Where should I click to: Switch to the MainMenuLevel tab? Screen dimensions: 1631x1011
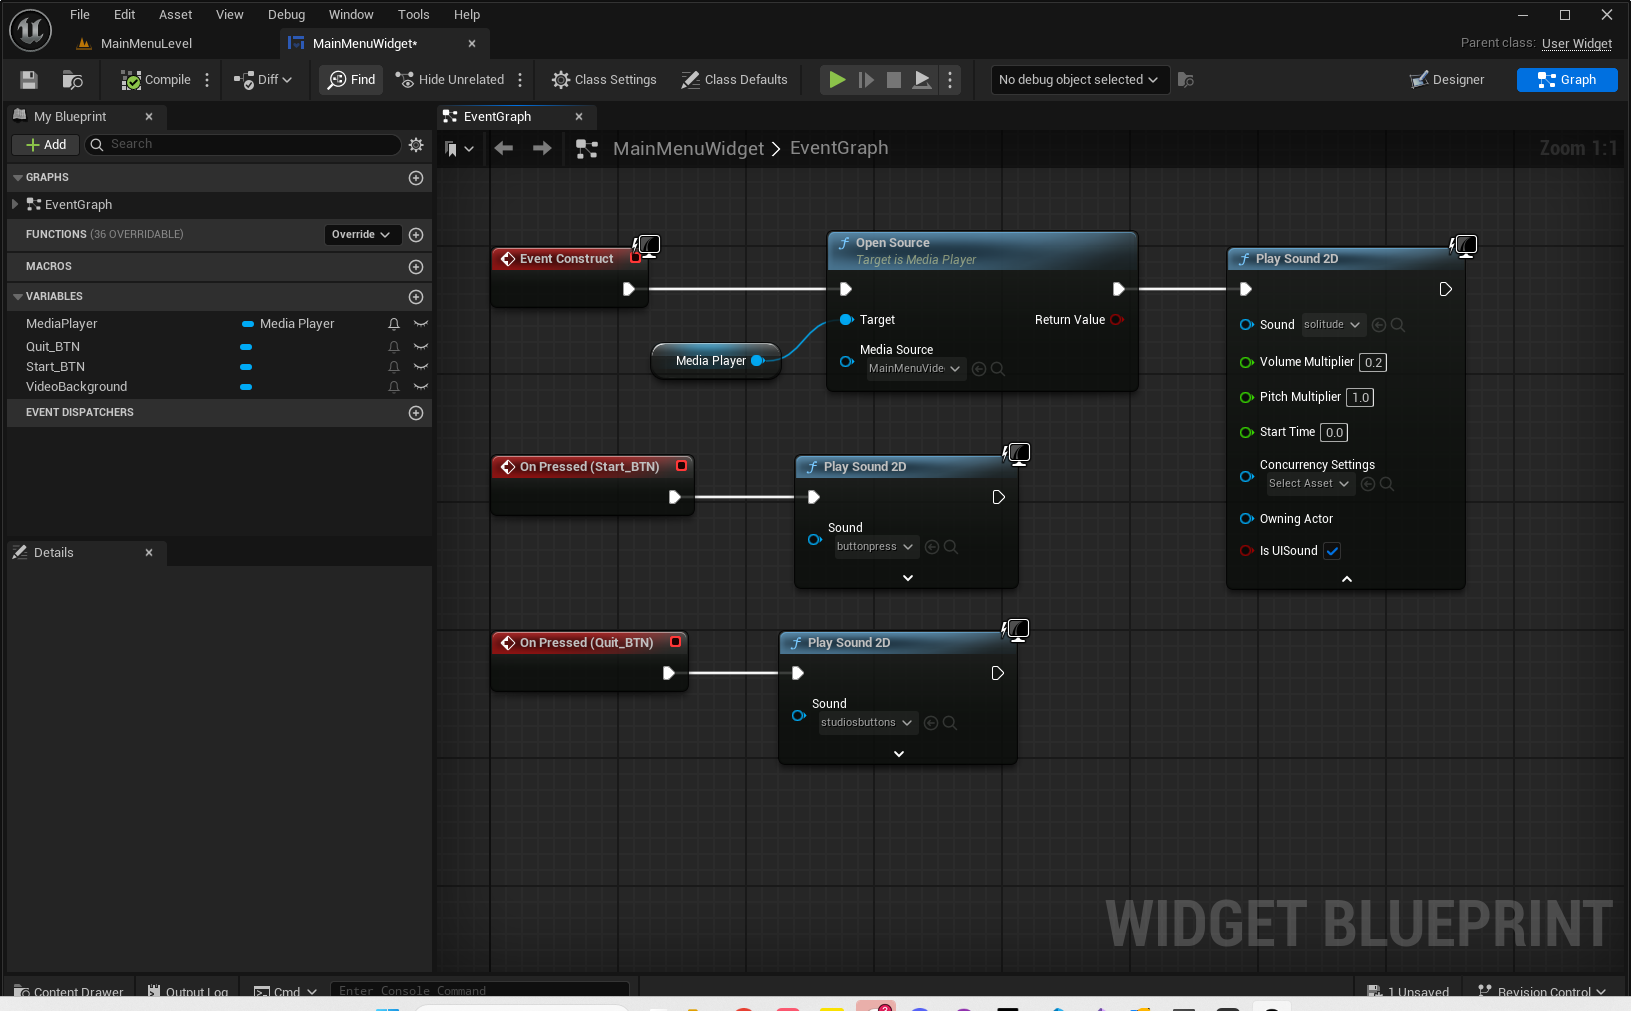click(146, 44)
